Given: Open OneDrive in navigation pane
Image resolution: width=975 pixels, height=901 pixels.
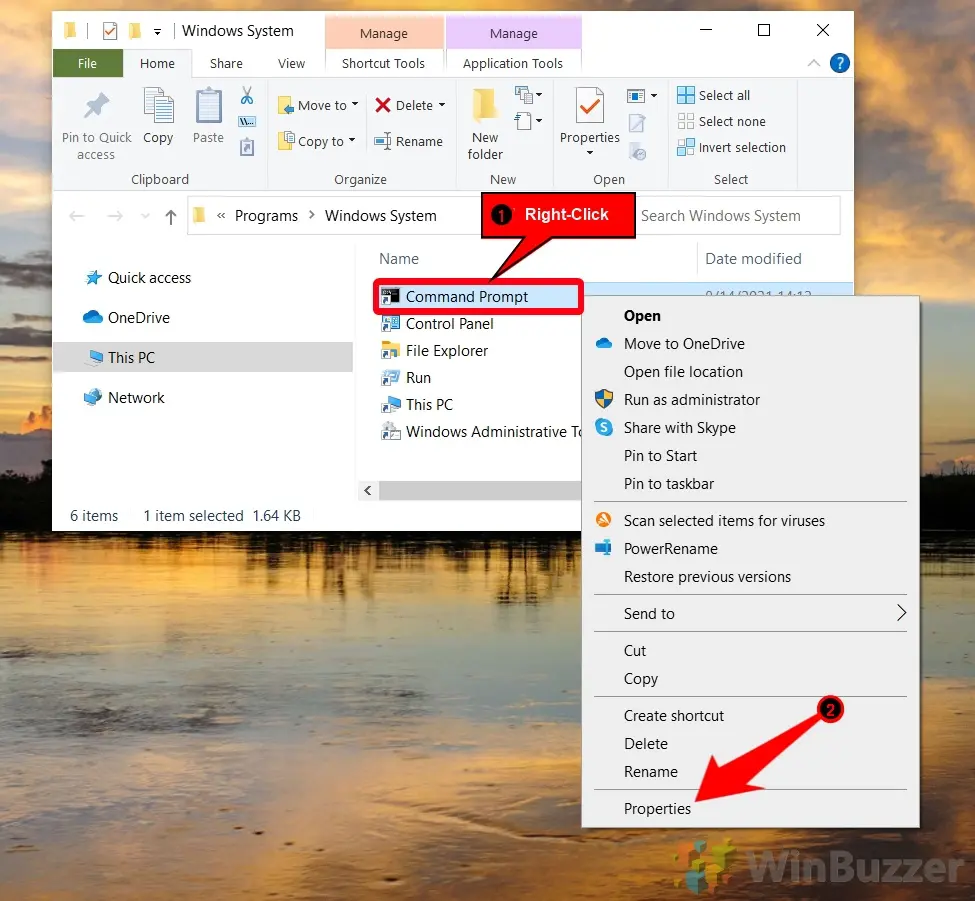Looking at the screenshot, I should click(127, 318).
